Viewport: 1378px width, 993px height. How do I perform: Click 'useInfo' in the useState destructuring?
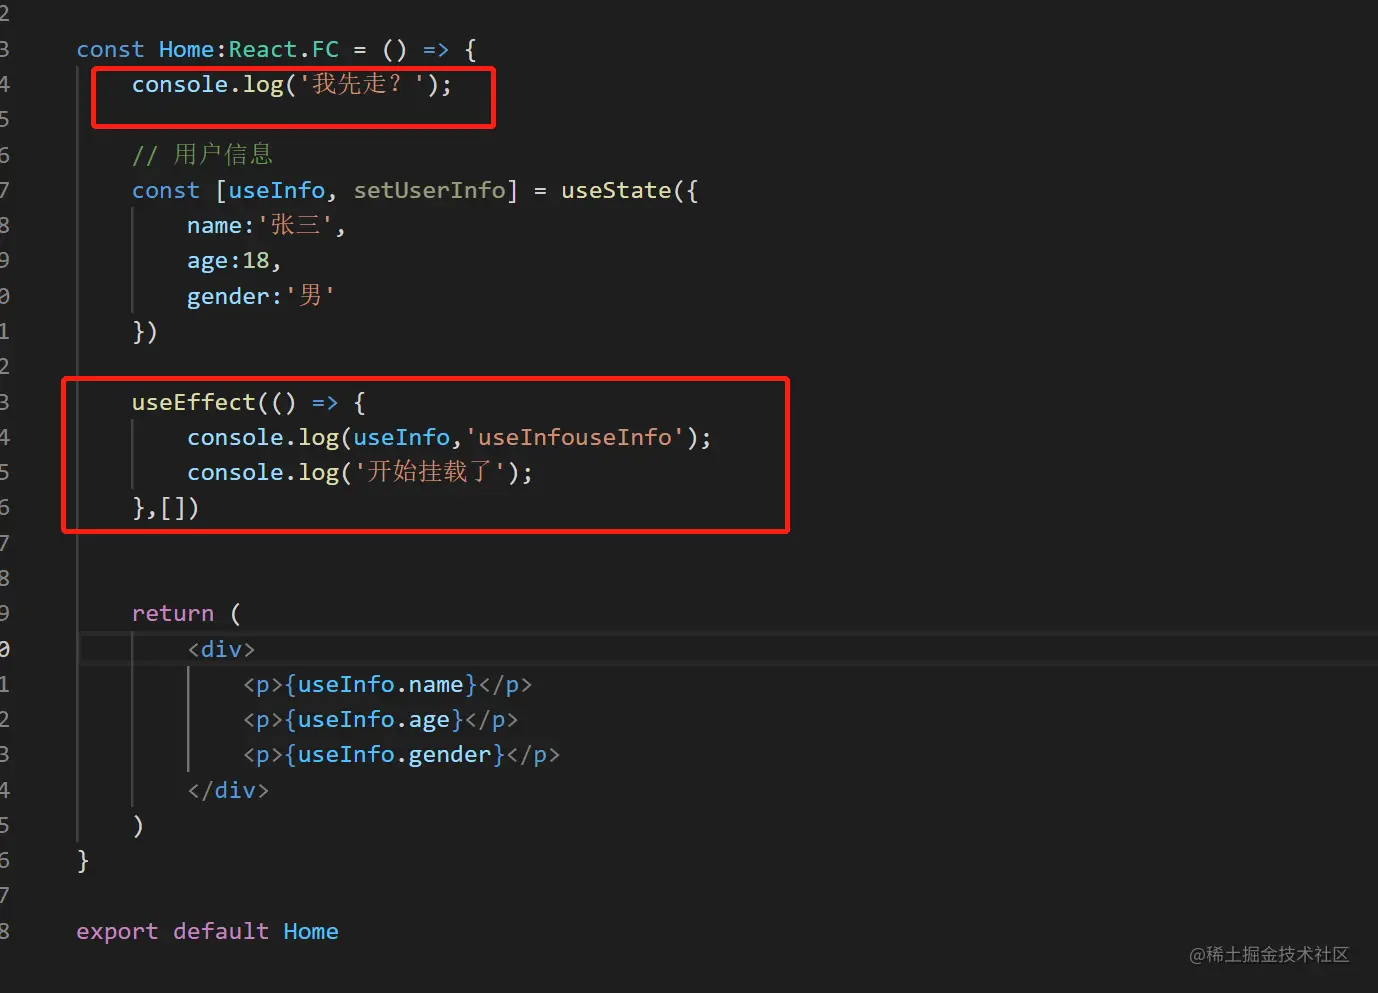277,190
